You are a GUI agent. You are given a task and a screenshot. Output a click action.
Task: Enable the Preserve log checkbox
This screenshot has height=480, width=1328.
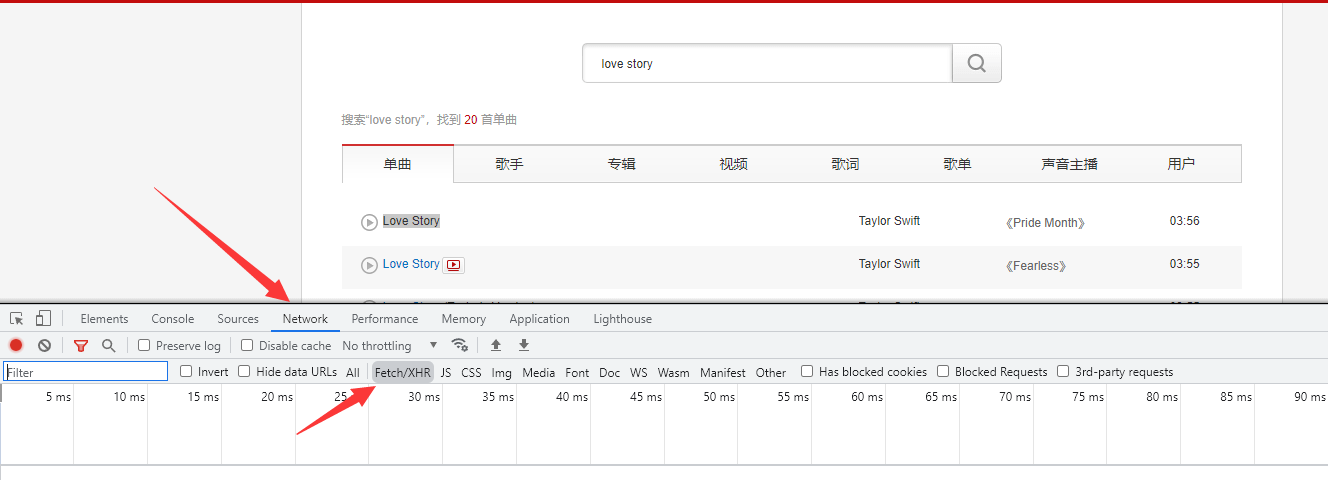pos(144,345)
